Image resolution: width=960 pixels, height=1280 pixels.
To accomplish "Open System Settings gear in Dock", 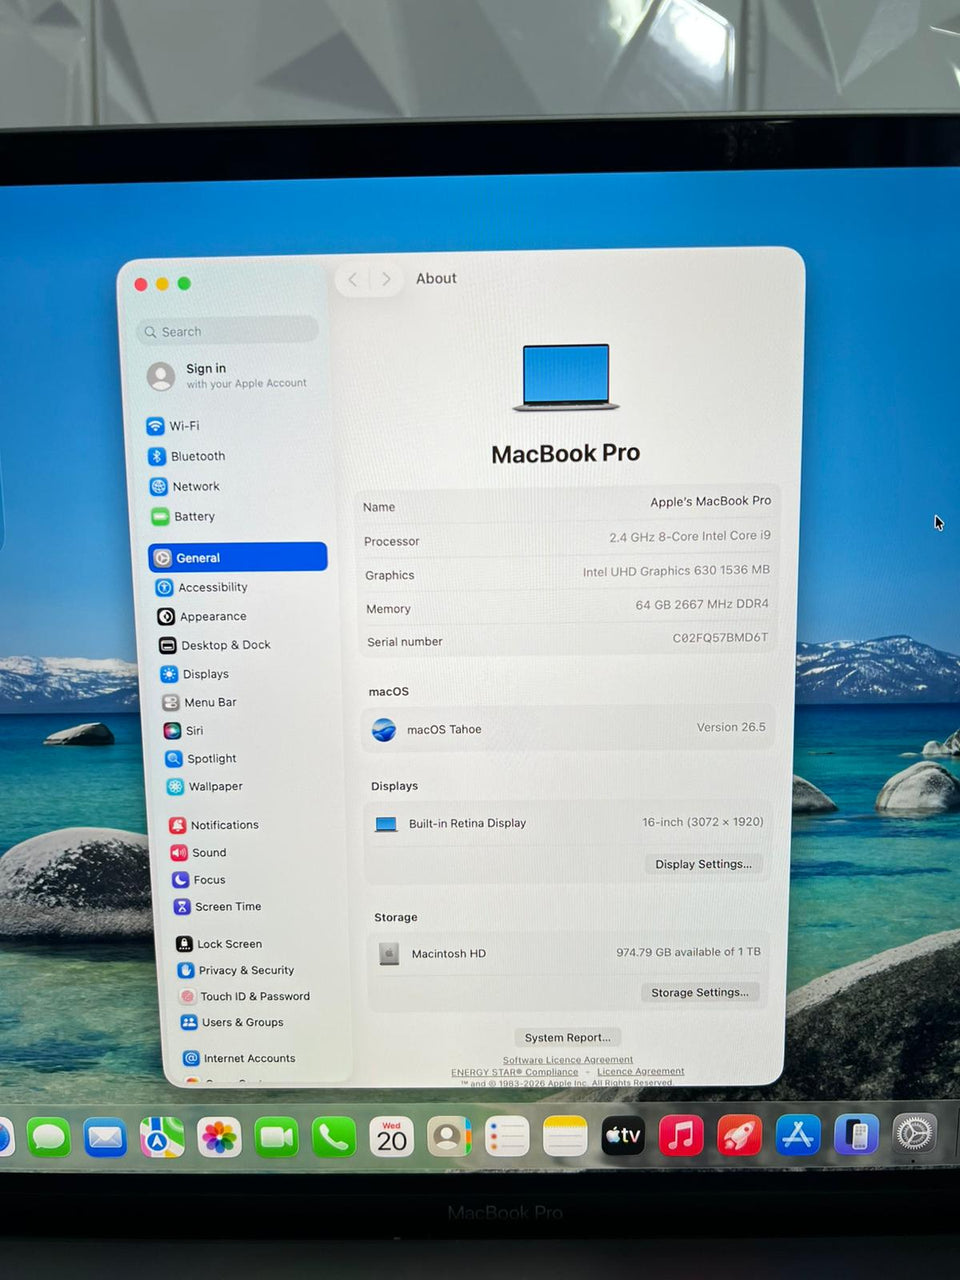I will point(914,1134).
